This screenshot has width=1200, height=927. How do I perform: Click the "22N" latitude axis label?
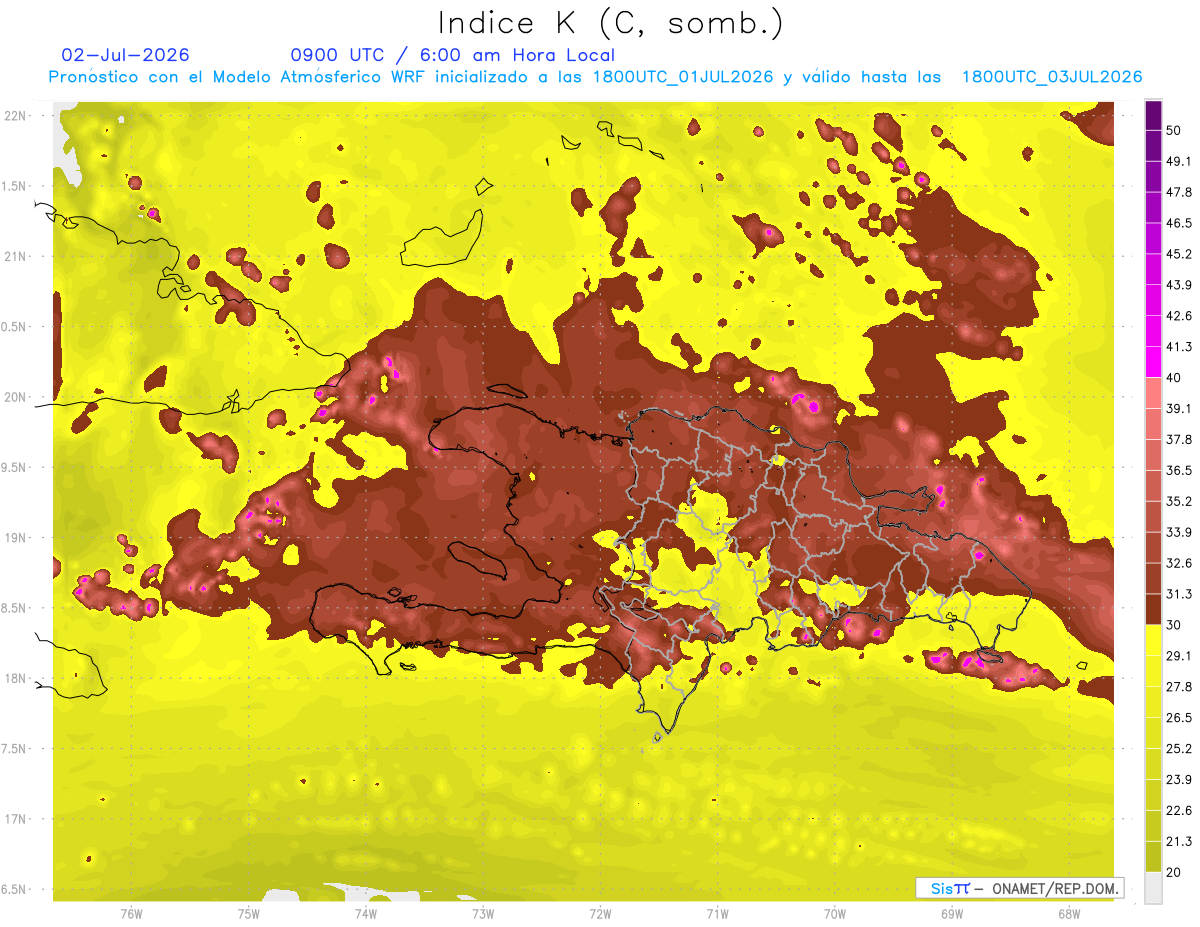tap(16, 116)
